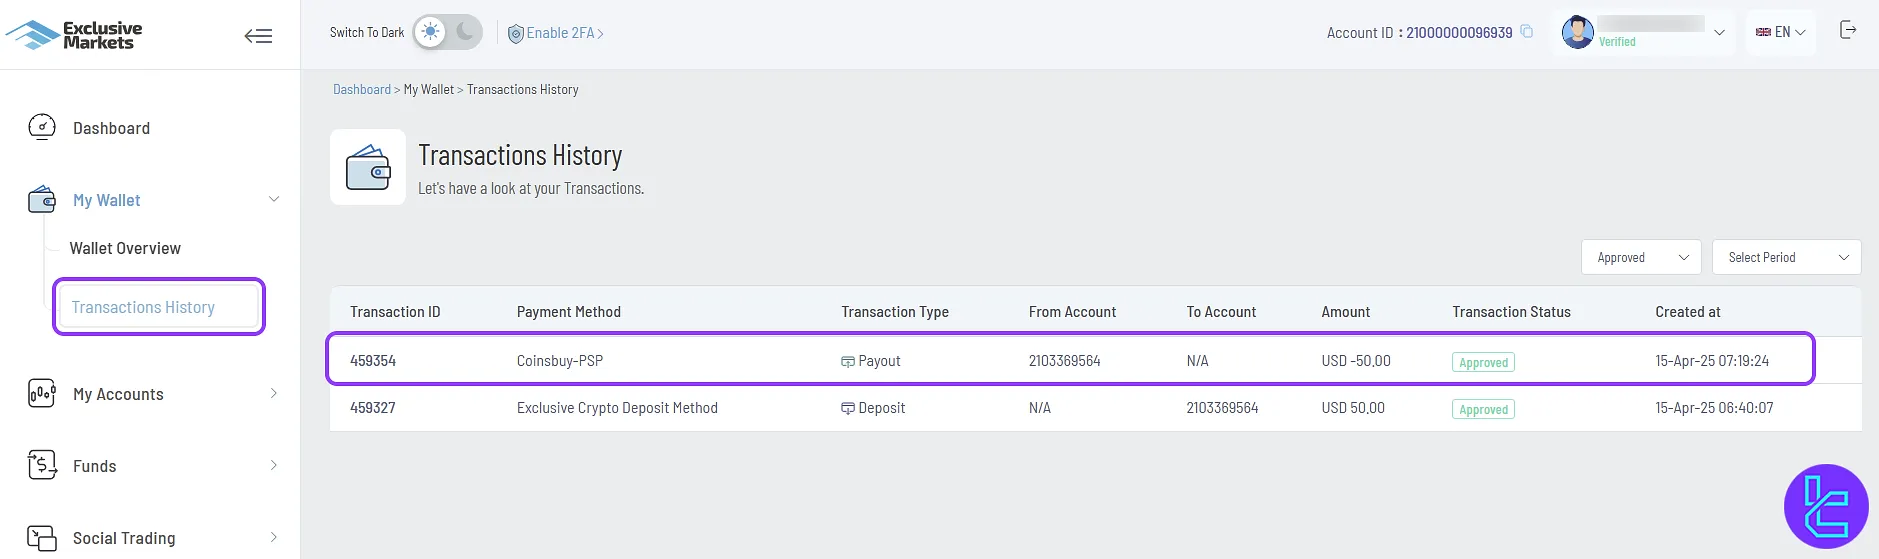Click the Created at column header
The image size is (1879, 559).
(x=1688, y=312)
